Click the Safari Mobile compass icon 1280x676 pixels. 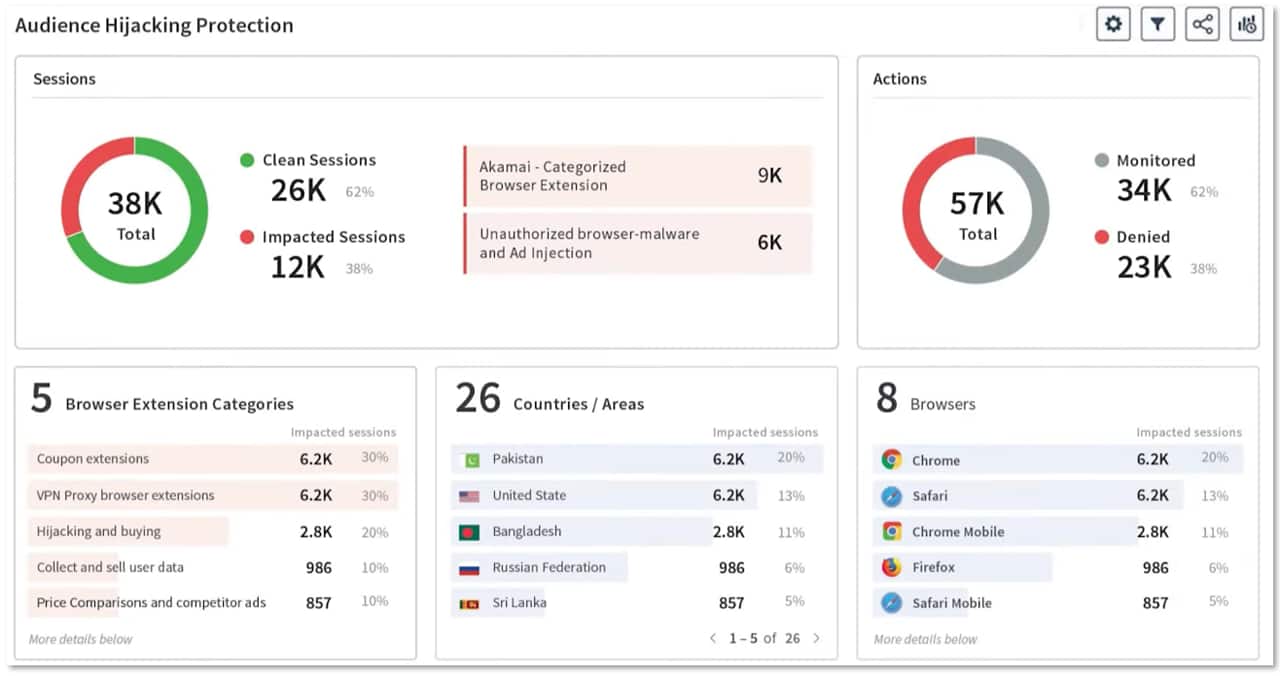tap(891, 603)
